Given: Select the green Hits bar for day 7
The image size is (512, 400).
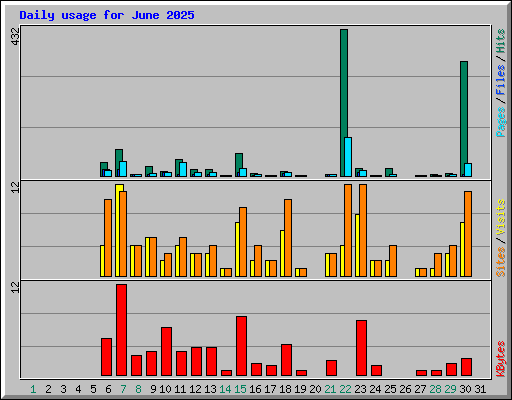Looking at the screenshot, I should pyautogui.click(x=119, y=163).
